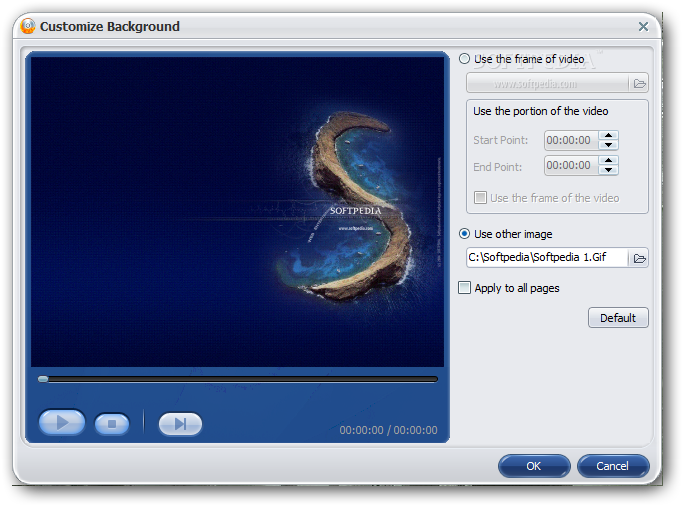
Task: Enable the 'Apply to all pages' checkbox
Action: click(x=464, y=288)
